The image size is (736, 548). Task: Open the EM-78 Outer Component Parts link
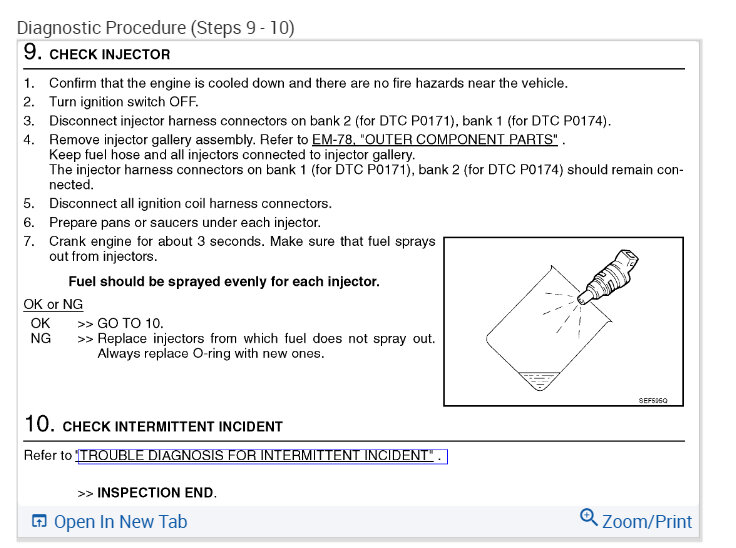(x=435, y=139)
